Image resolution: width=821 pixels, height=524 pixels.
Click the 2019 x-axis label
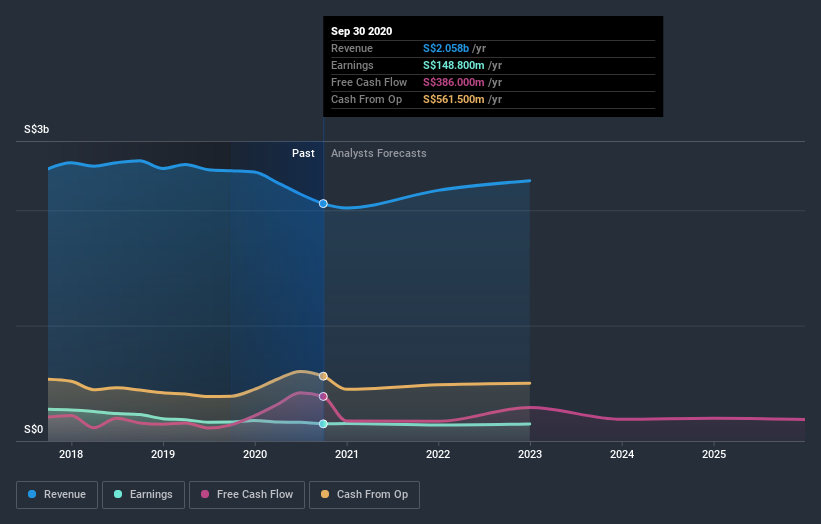coord(163,454)
